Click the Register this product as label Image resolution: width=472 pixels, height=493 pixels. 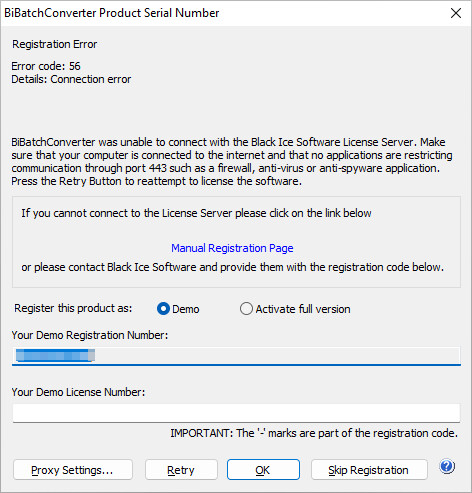(x=73, y=308)
